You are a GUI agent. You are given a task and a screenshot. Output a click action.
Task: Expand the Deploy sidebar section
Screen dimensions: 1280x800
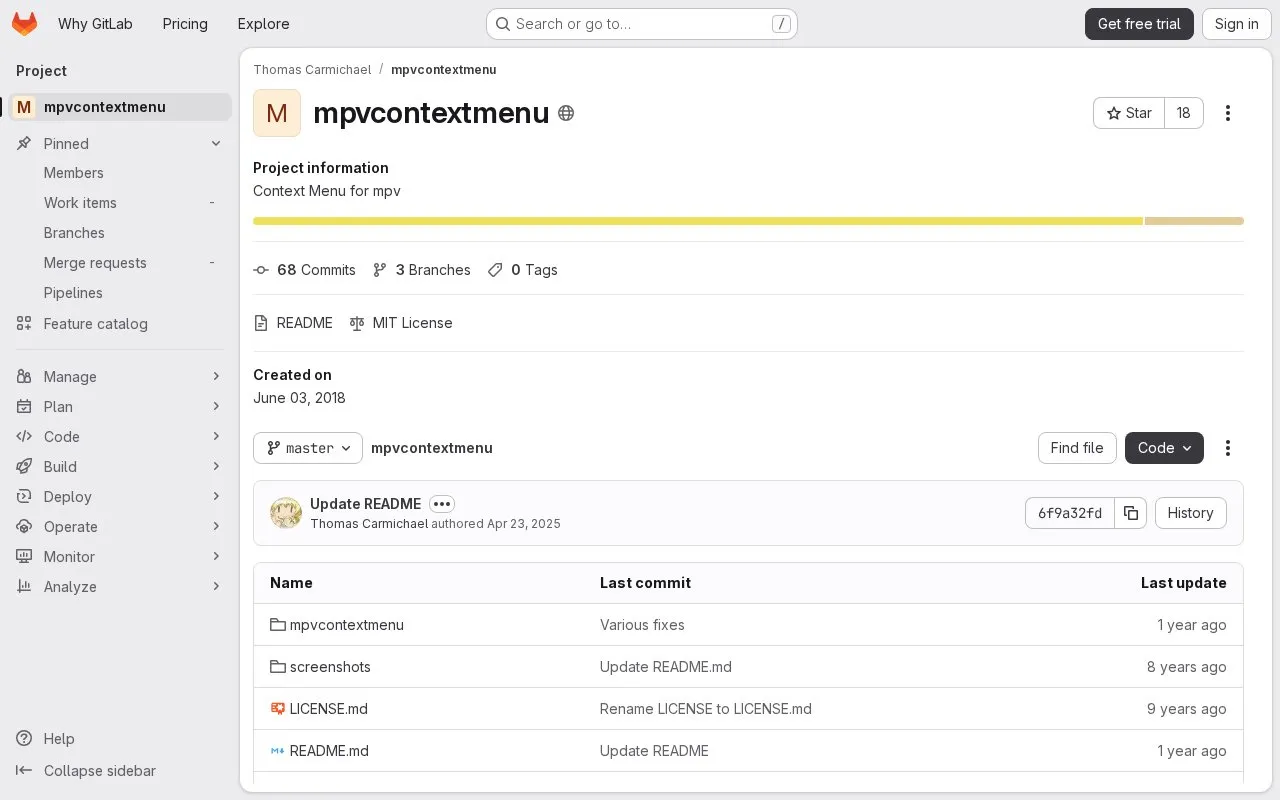(120, 497)
